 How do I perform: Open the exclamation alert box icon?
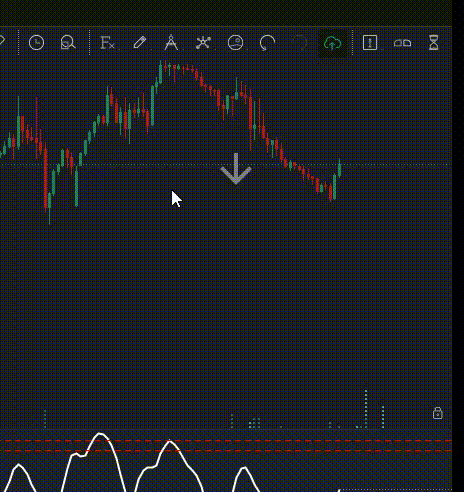tap(370, 42)
